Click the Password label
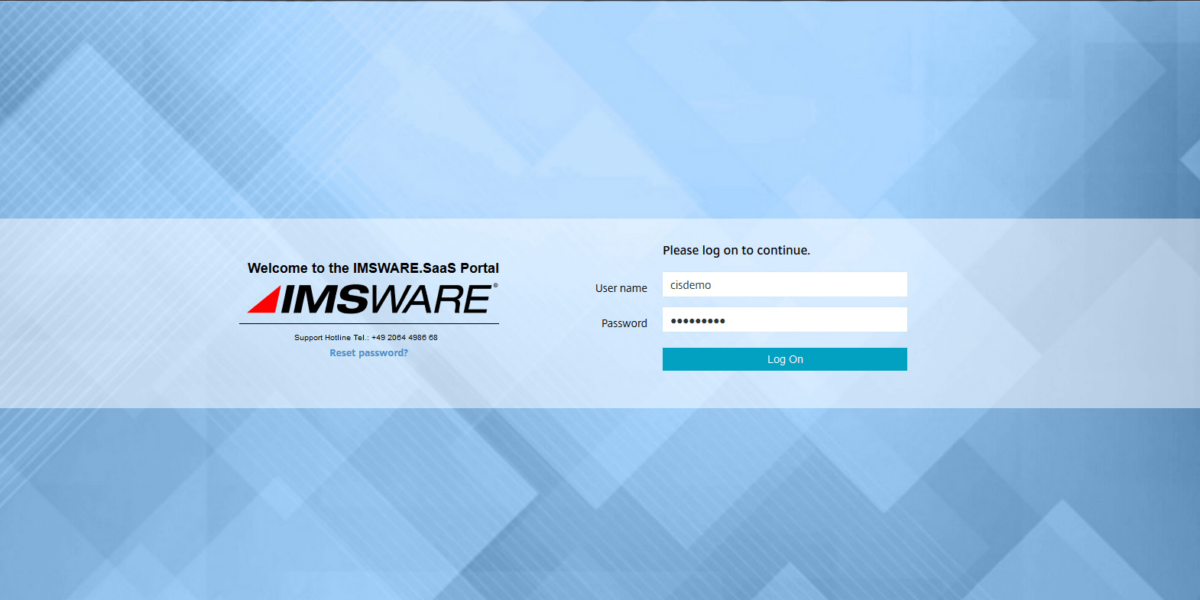Viewport: 1200px width, 600px height. tap(624, 323)
